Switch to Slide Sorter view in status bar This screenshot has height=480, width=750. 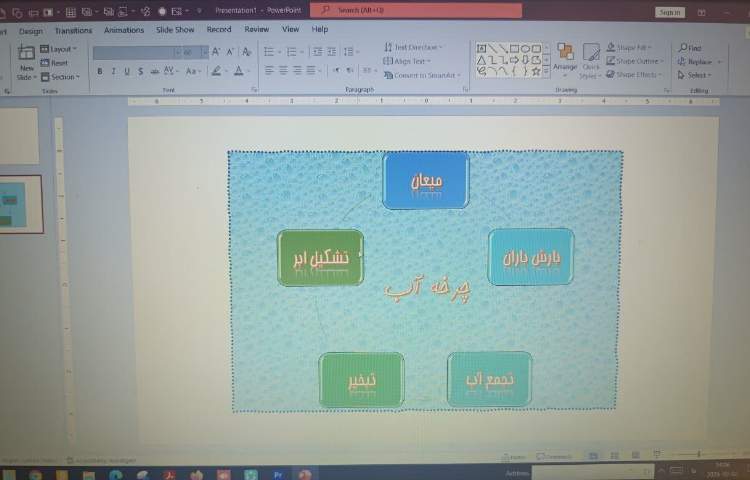(615, 456)
